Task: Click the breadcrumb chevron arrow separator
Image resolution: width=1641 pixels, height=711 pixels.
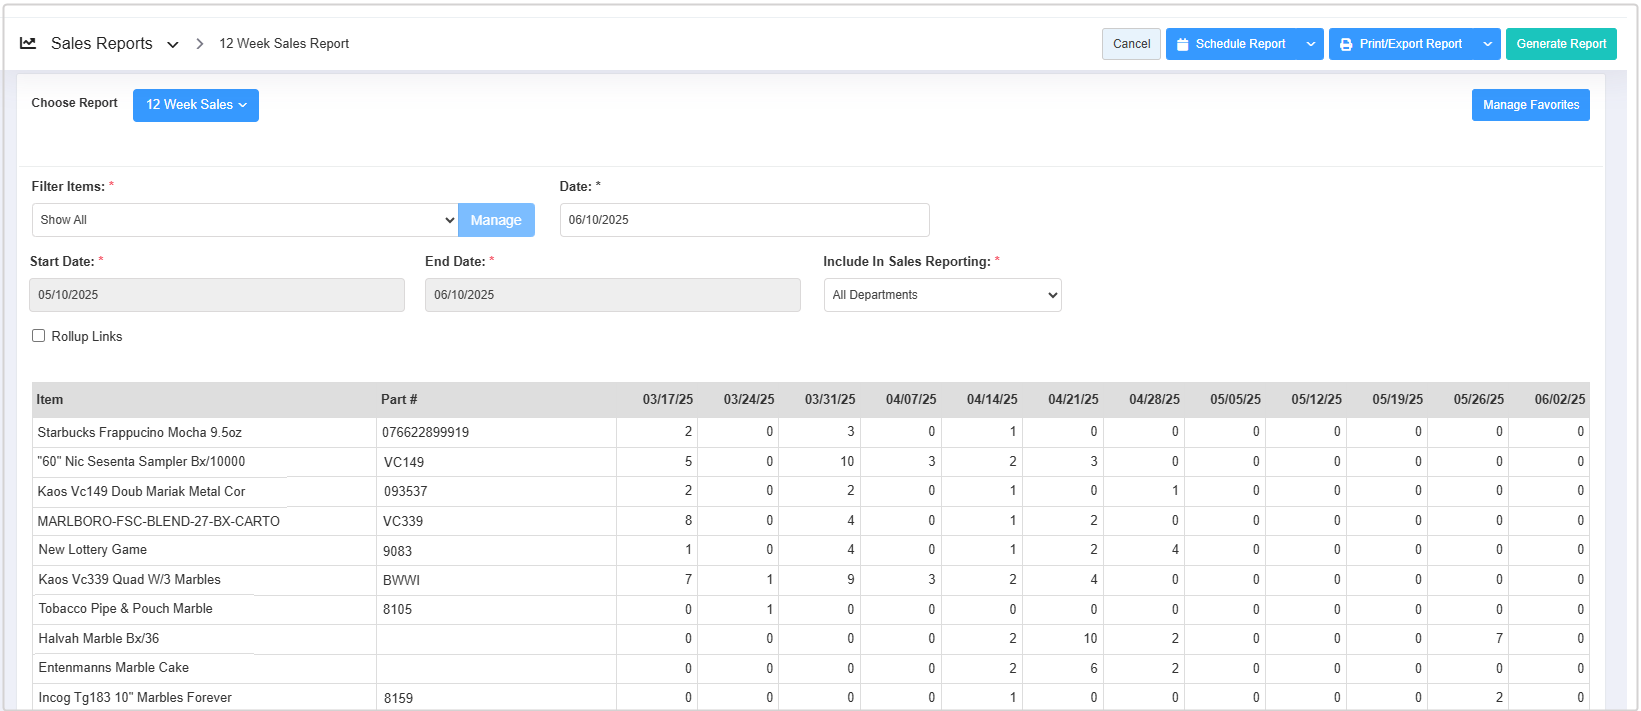Action: point(200,44)
